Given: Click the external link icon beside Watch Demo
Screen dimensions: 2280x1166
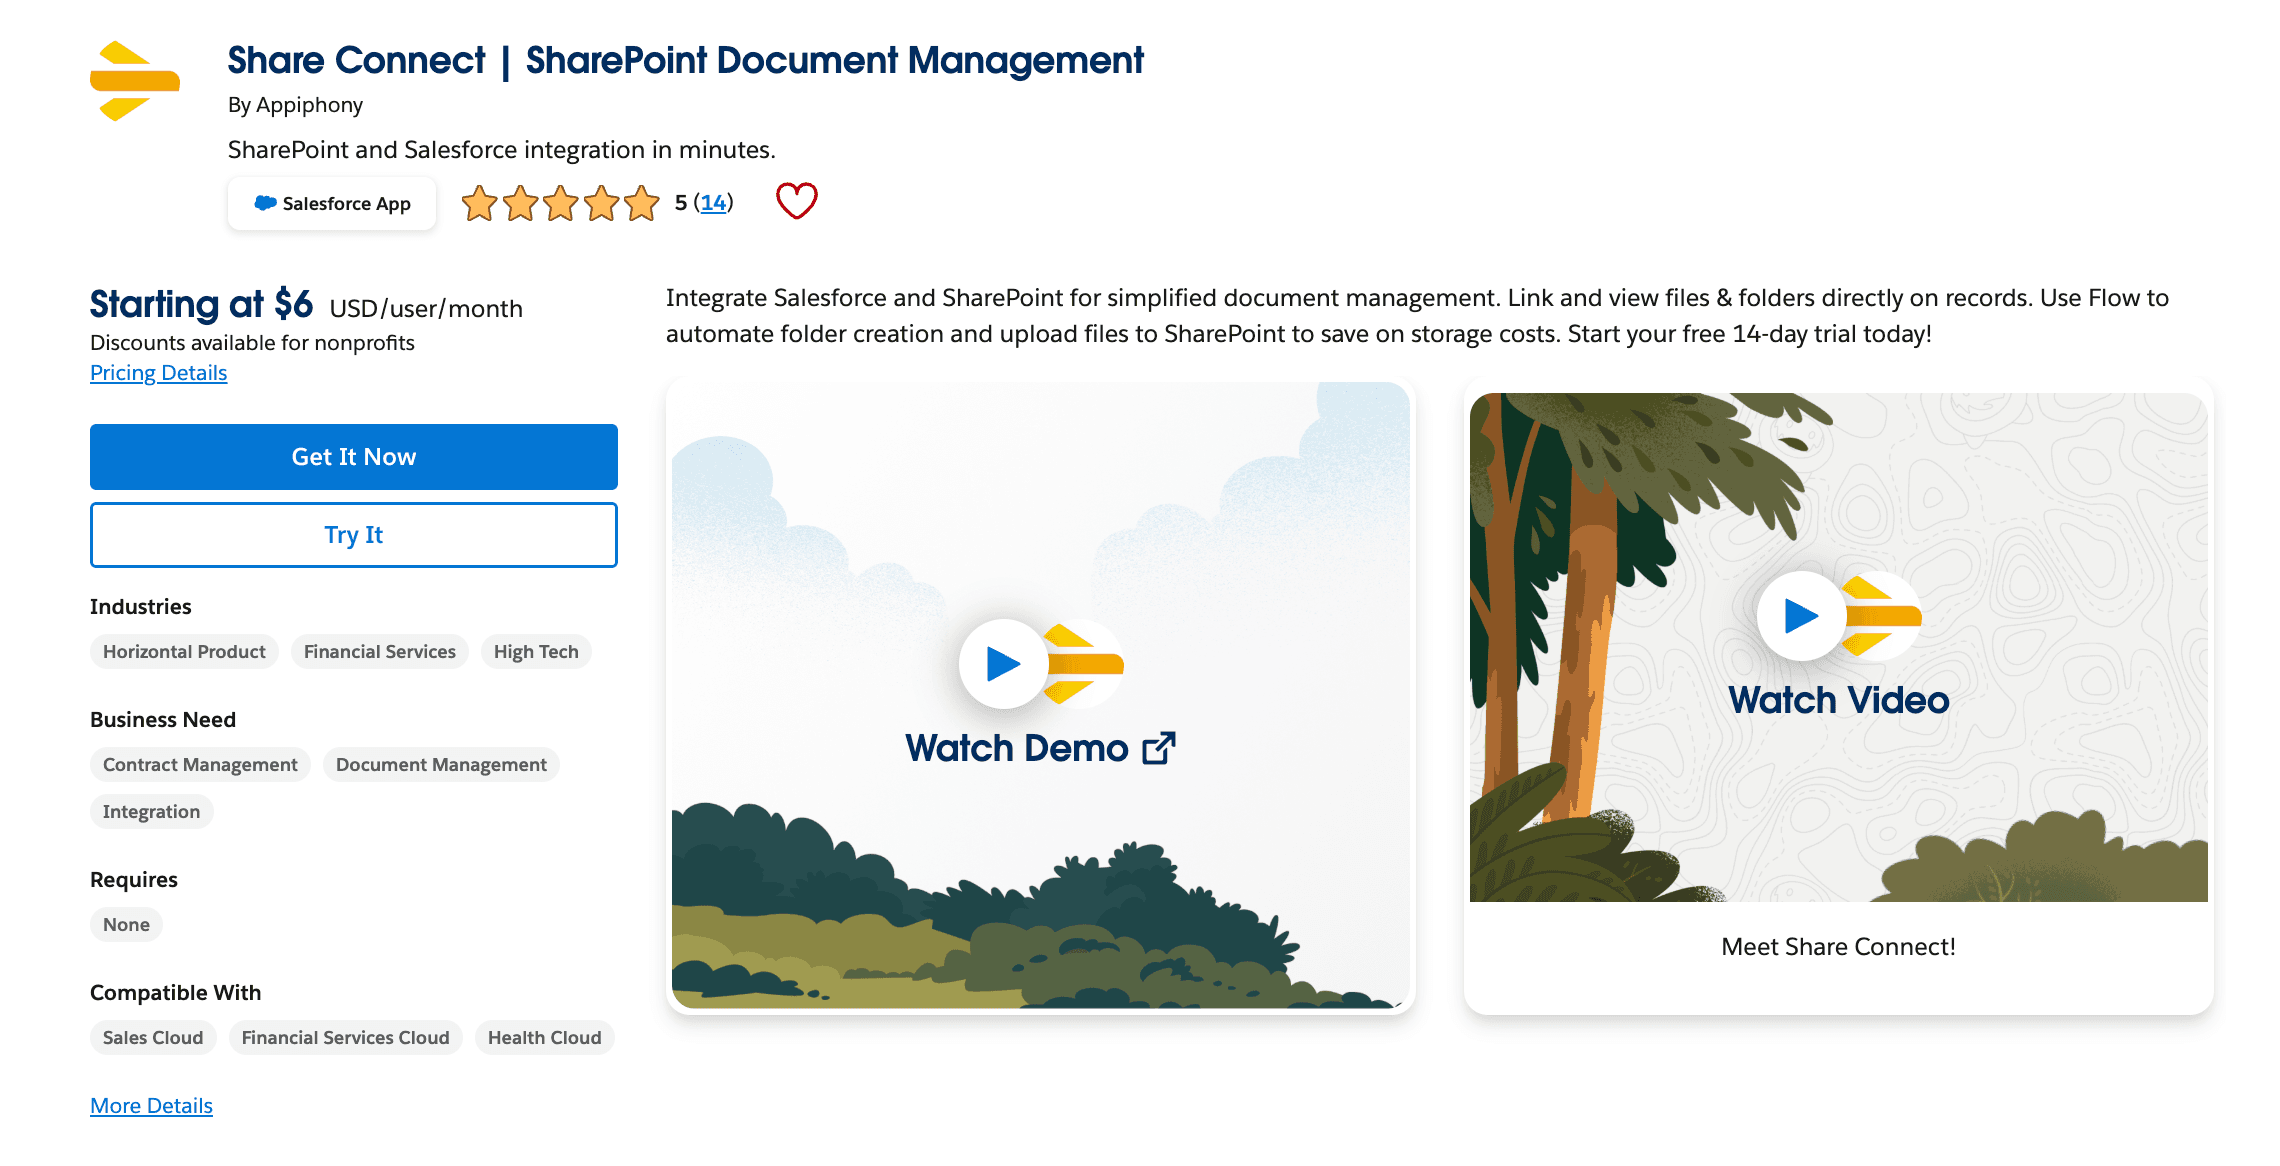Looking at the screenshot, I should (x=1160, y=748).
